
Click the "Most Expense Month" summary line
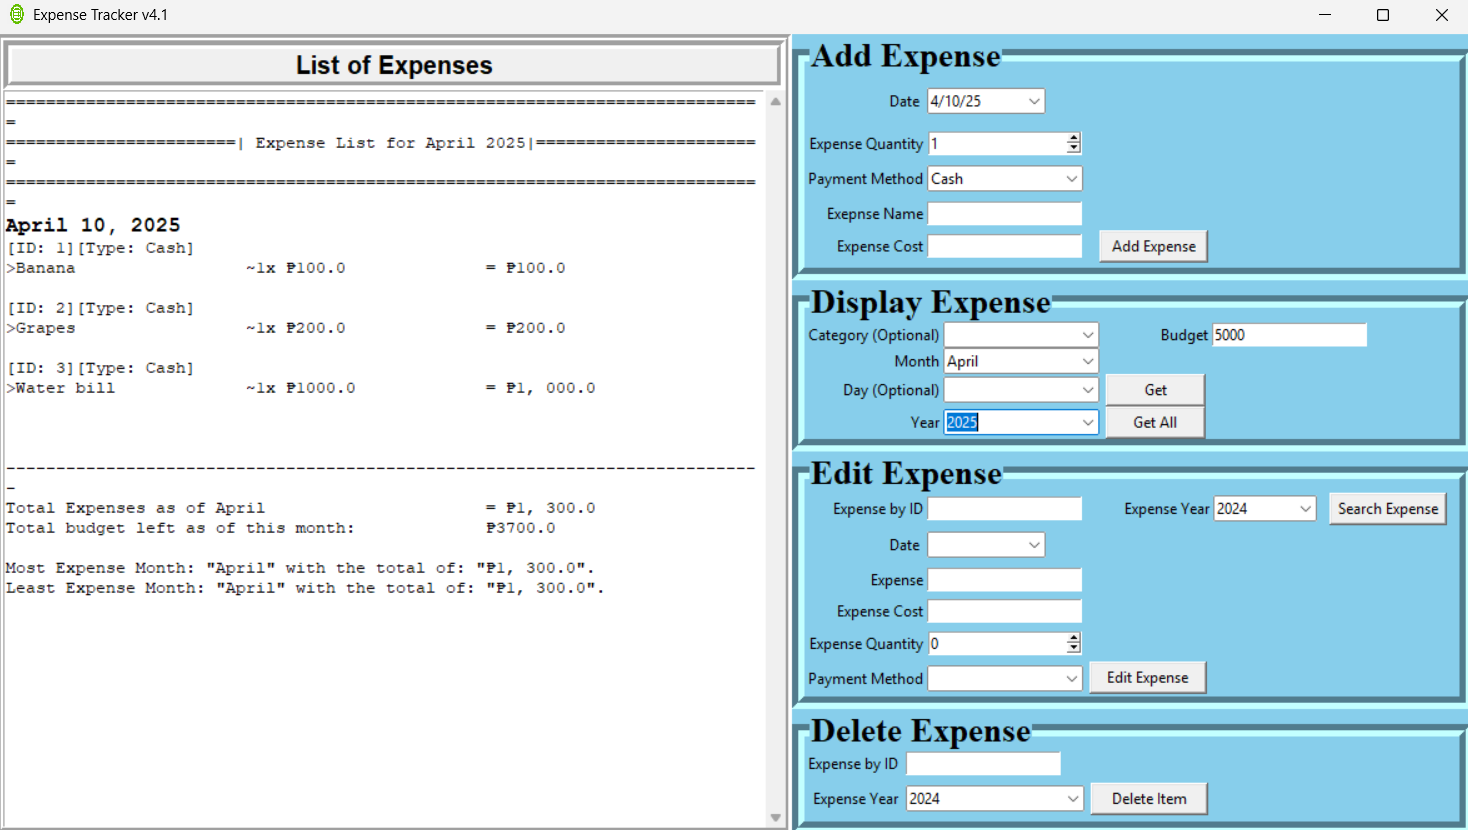(300, 568)
